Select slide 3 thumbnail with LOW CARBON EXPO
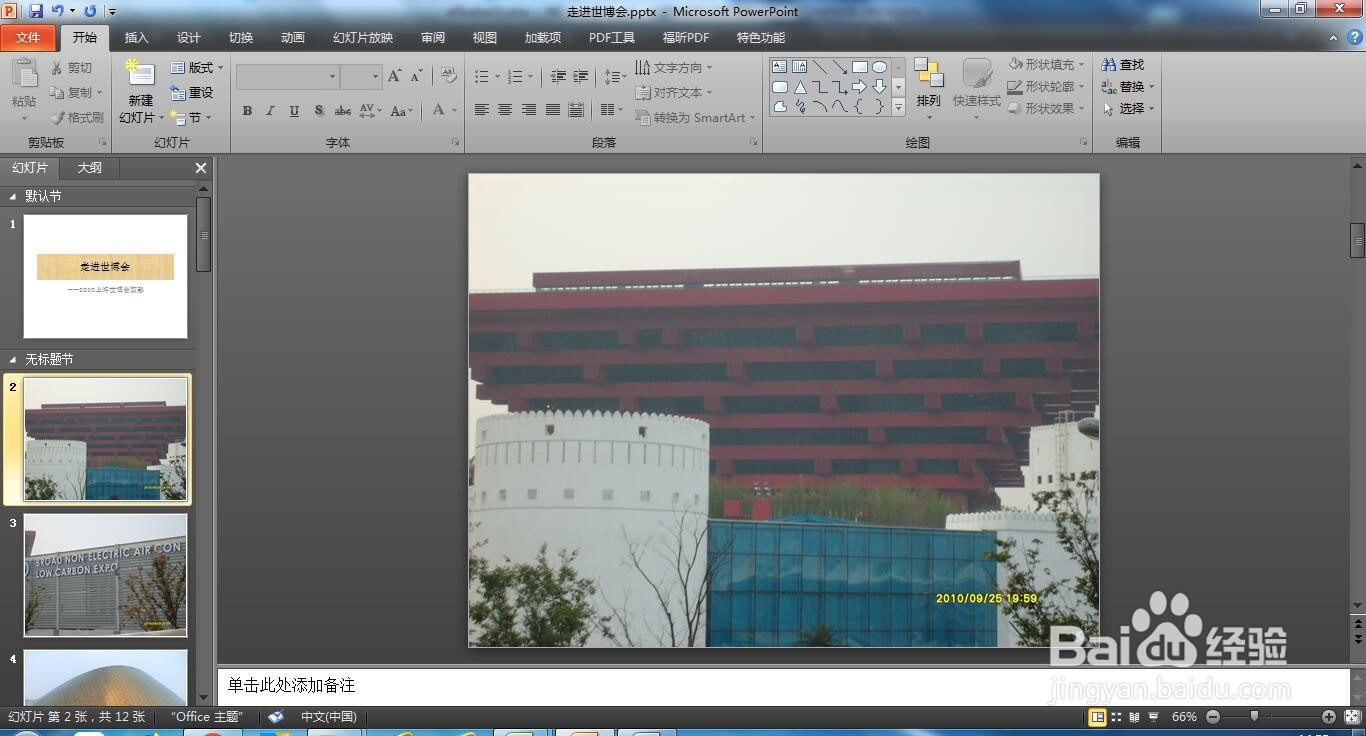Screen dimensions: 1366x736 click(x=105, y=575)
